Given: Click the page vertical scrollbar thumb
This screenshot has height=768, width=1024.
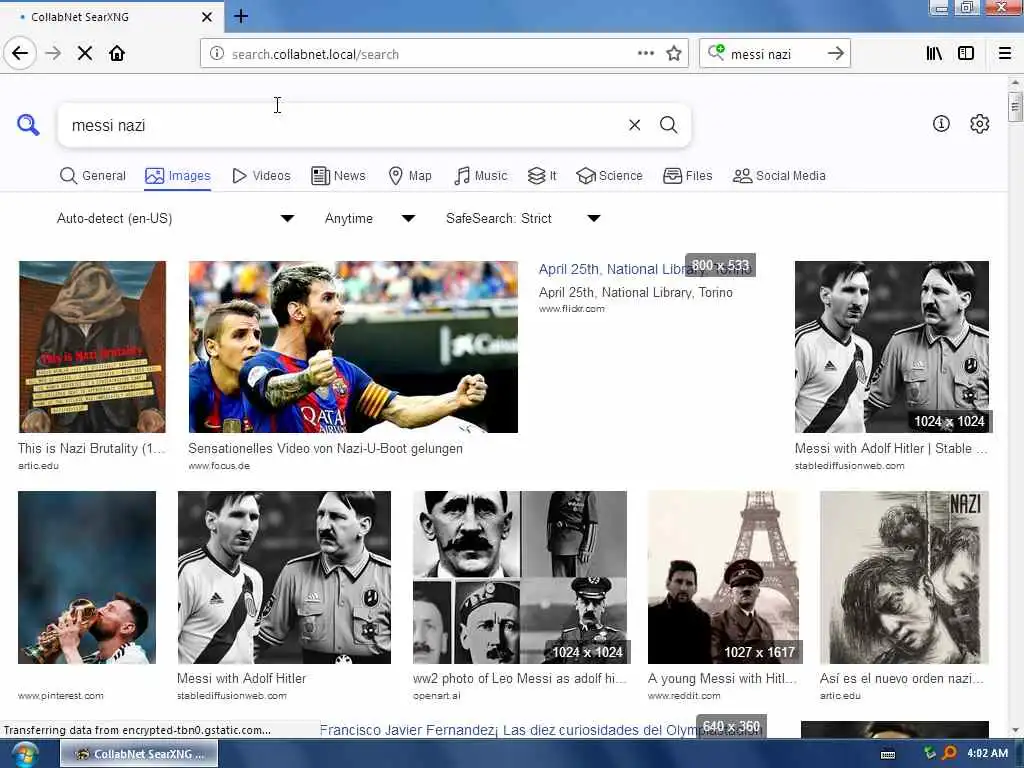Looking at the screenshot, I should pos(1014,106).
